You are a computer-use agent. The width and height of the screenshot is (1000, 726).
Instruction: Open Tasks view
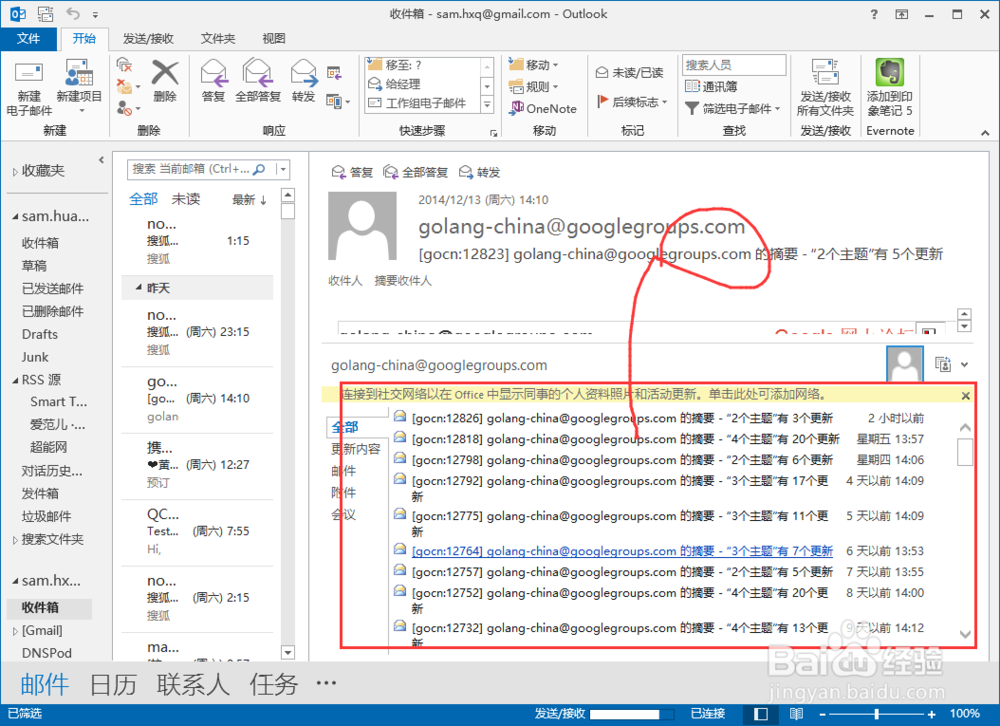pos(274,685)
